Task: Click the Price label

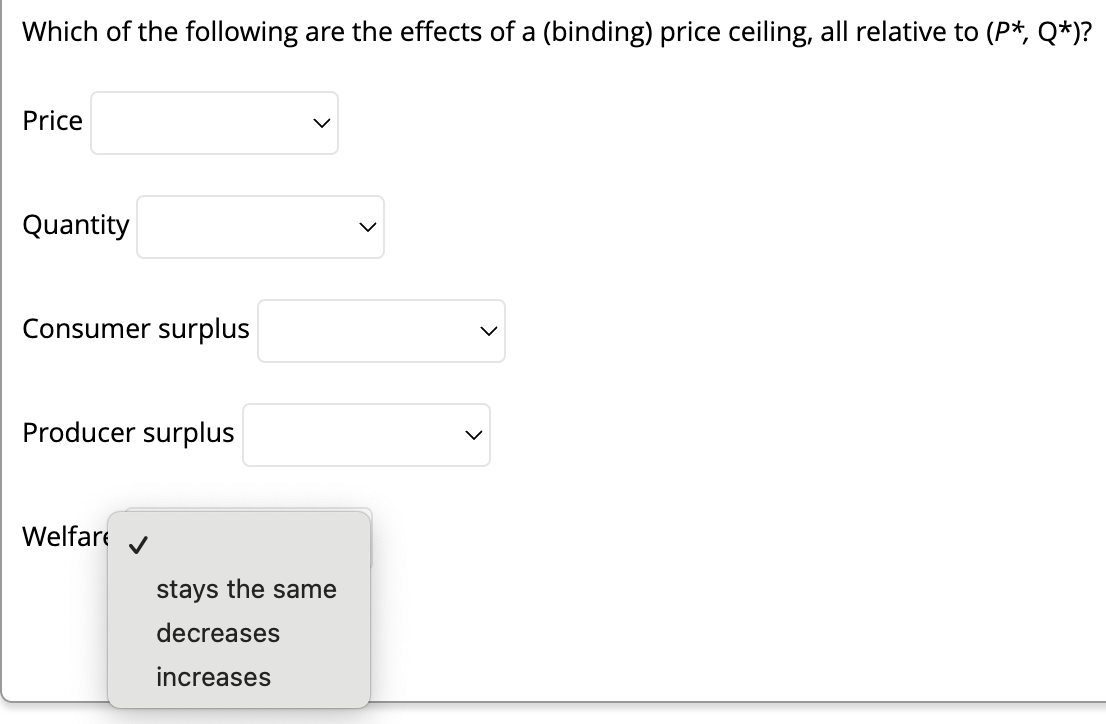Action: (x=52, y=120)
